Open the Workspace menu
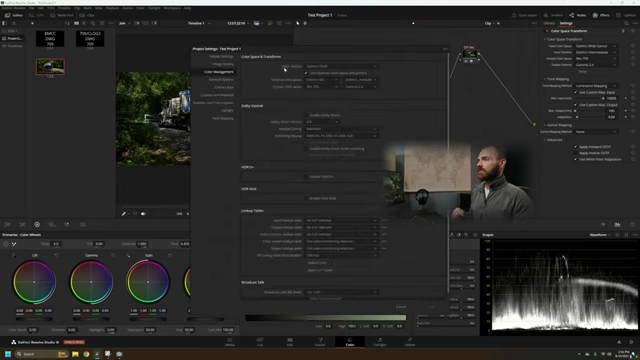Viewport: 640px width, 360px height. pyautogui.click(x=172, y=8)
